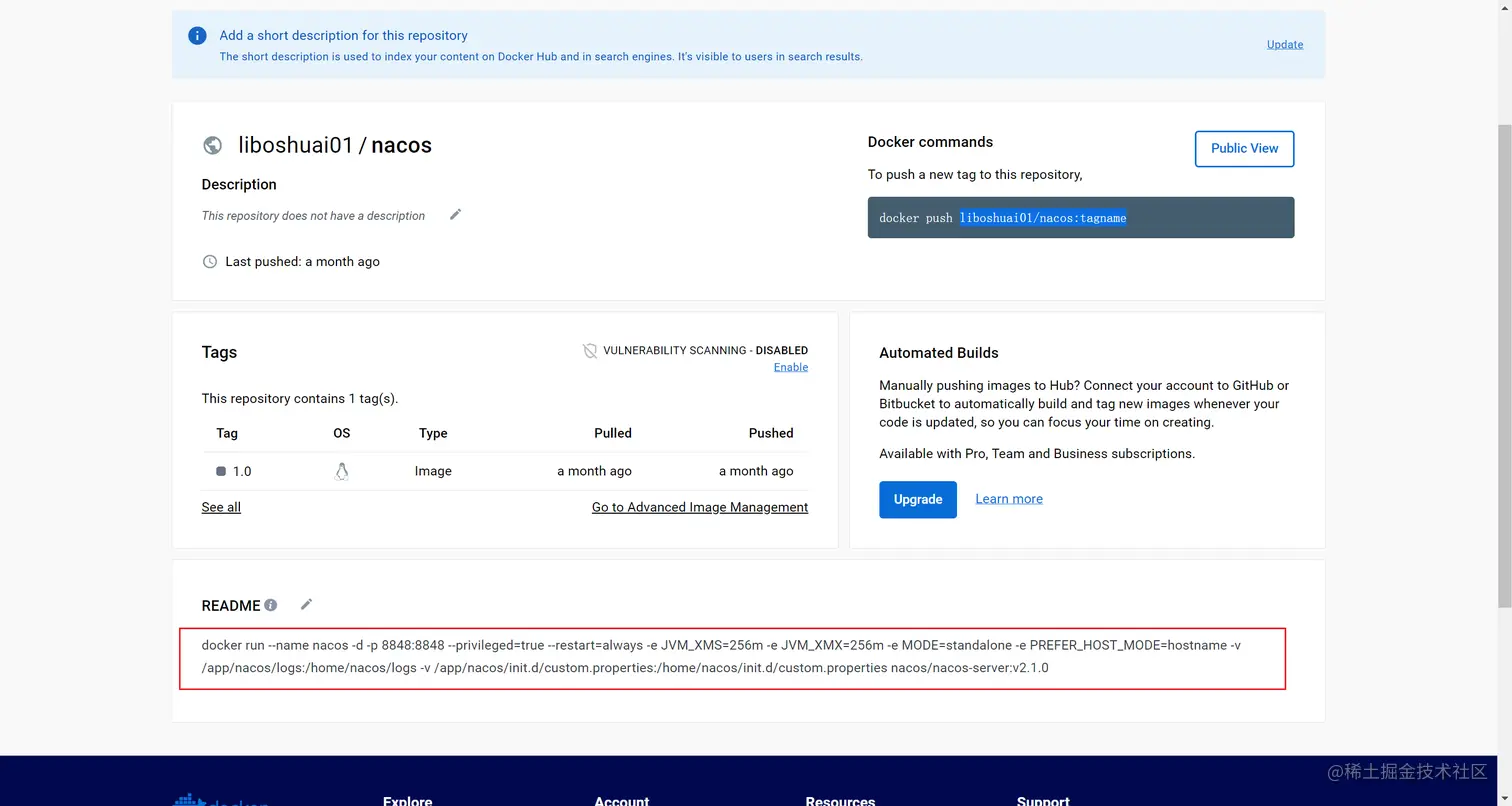Click the Upgrade button
This screenshot has height=806, width=1512.
tap(918, 499)
